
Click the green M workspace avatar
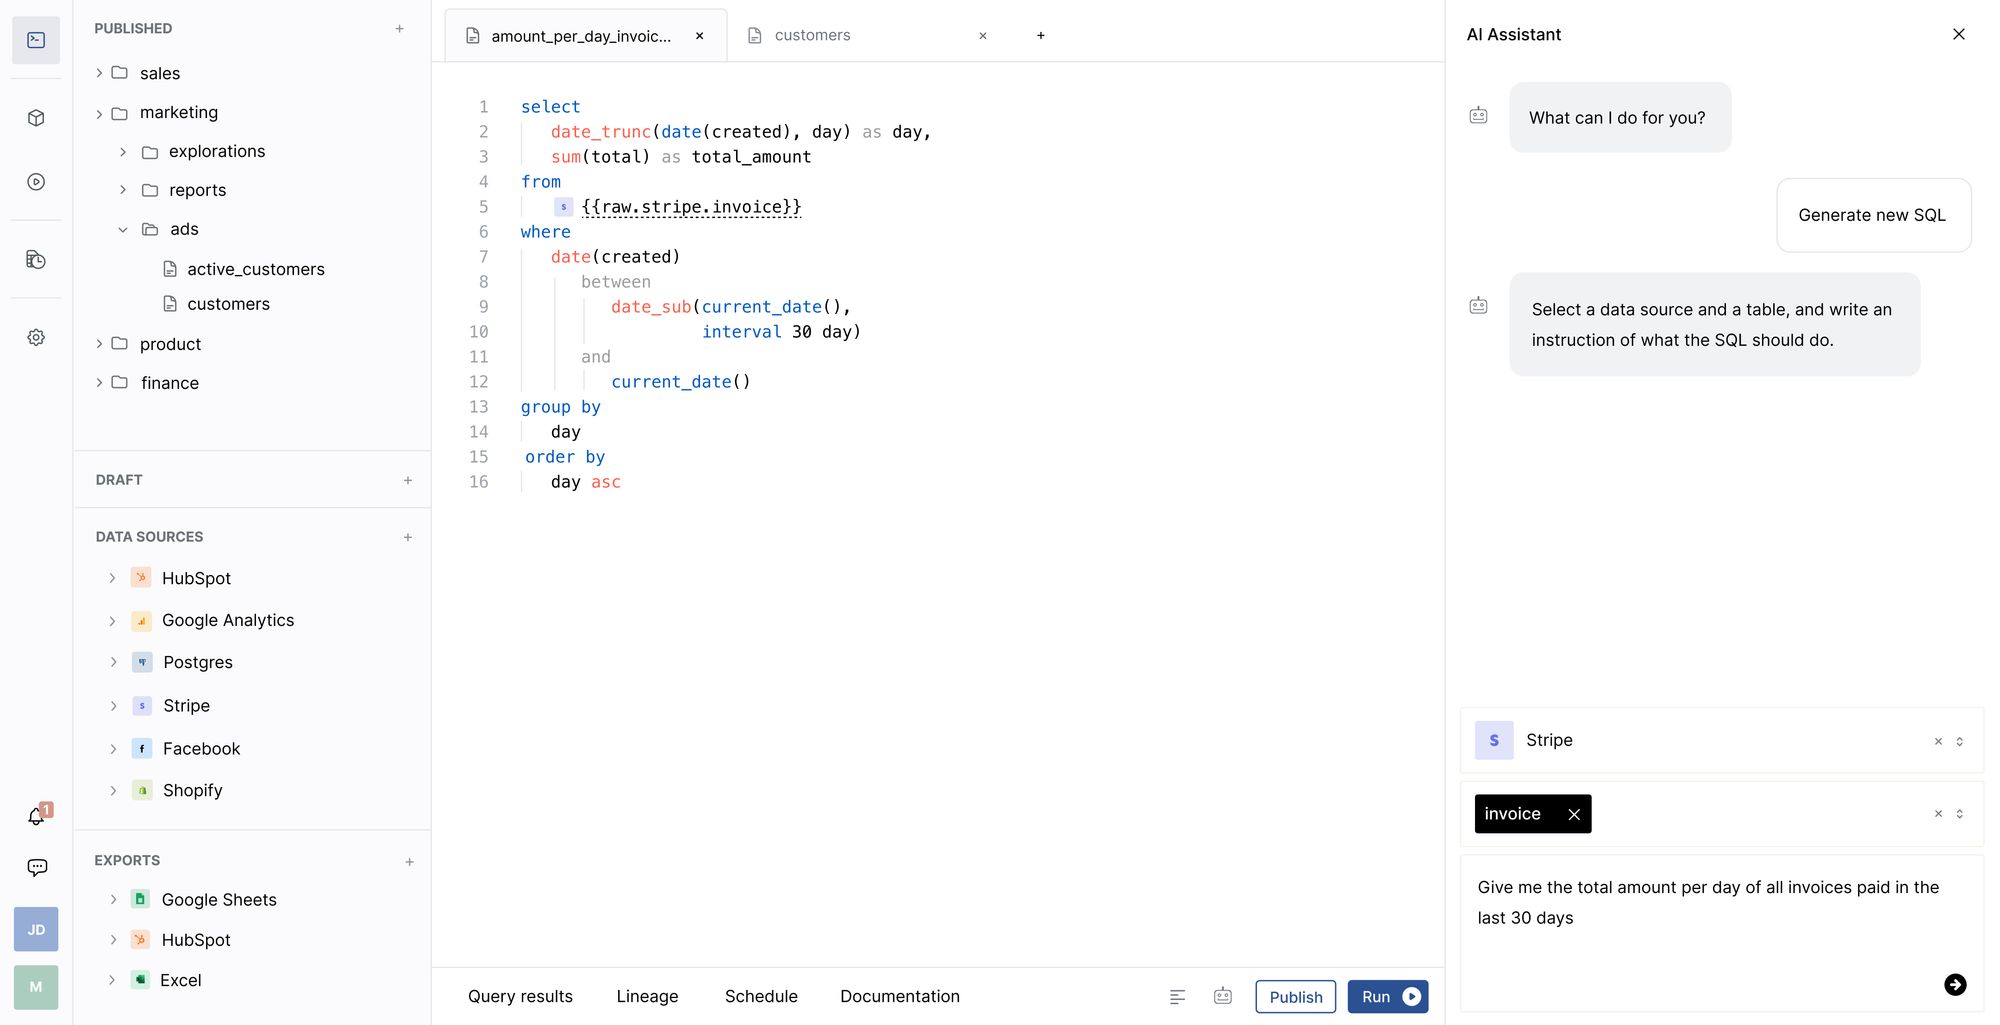pyautogui.click(x=36, y=987)
